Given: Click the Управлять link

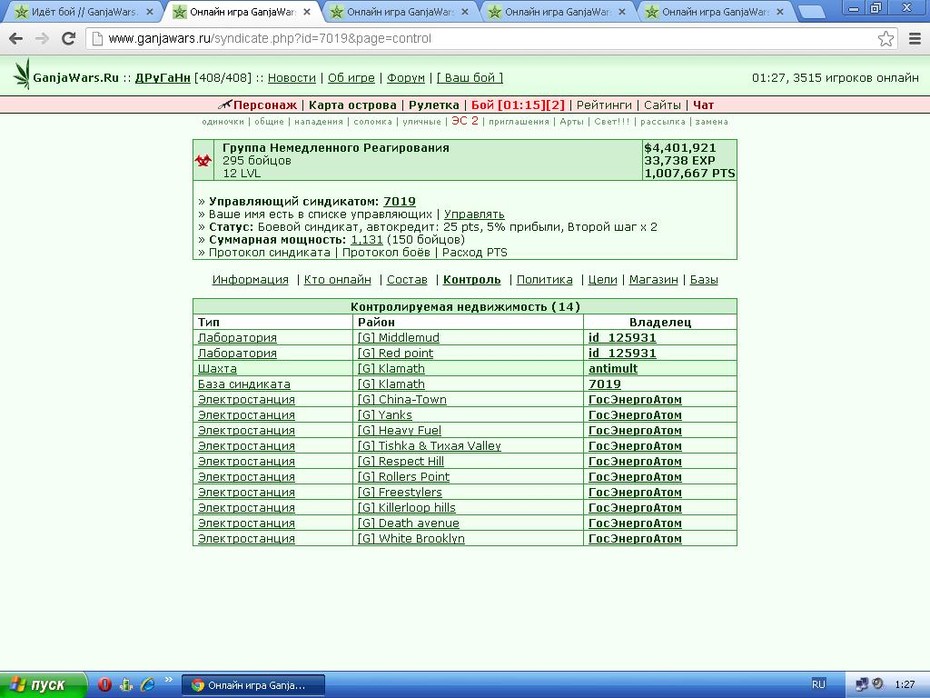Looking at the screenshot, I should [x=474, y=214].
